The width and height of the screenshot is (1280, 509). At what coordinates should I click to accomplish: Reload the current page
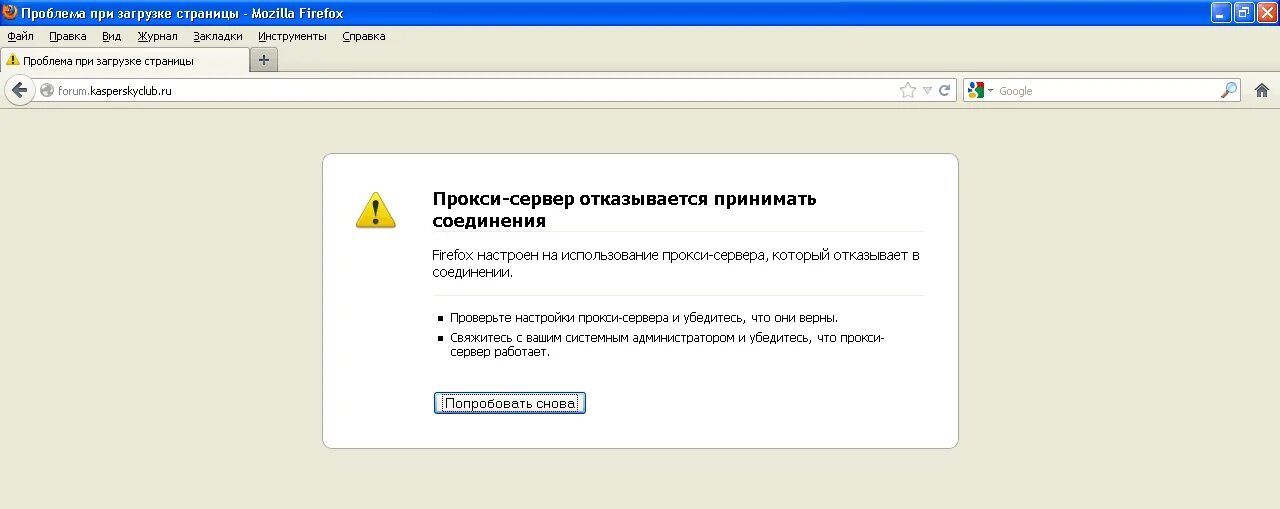[x=944, y=90]
